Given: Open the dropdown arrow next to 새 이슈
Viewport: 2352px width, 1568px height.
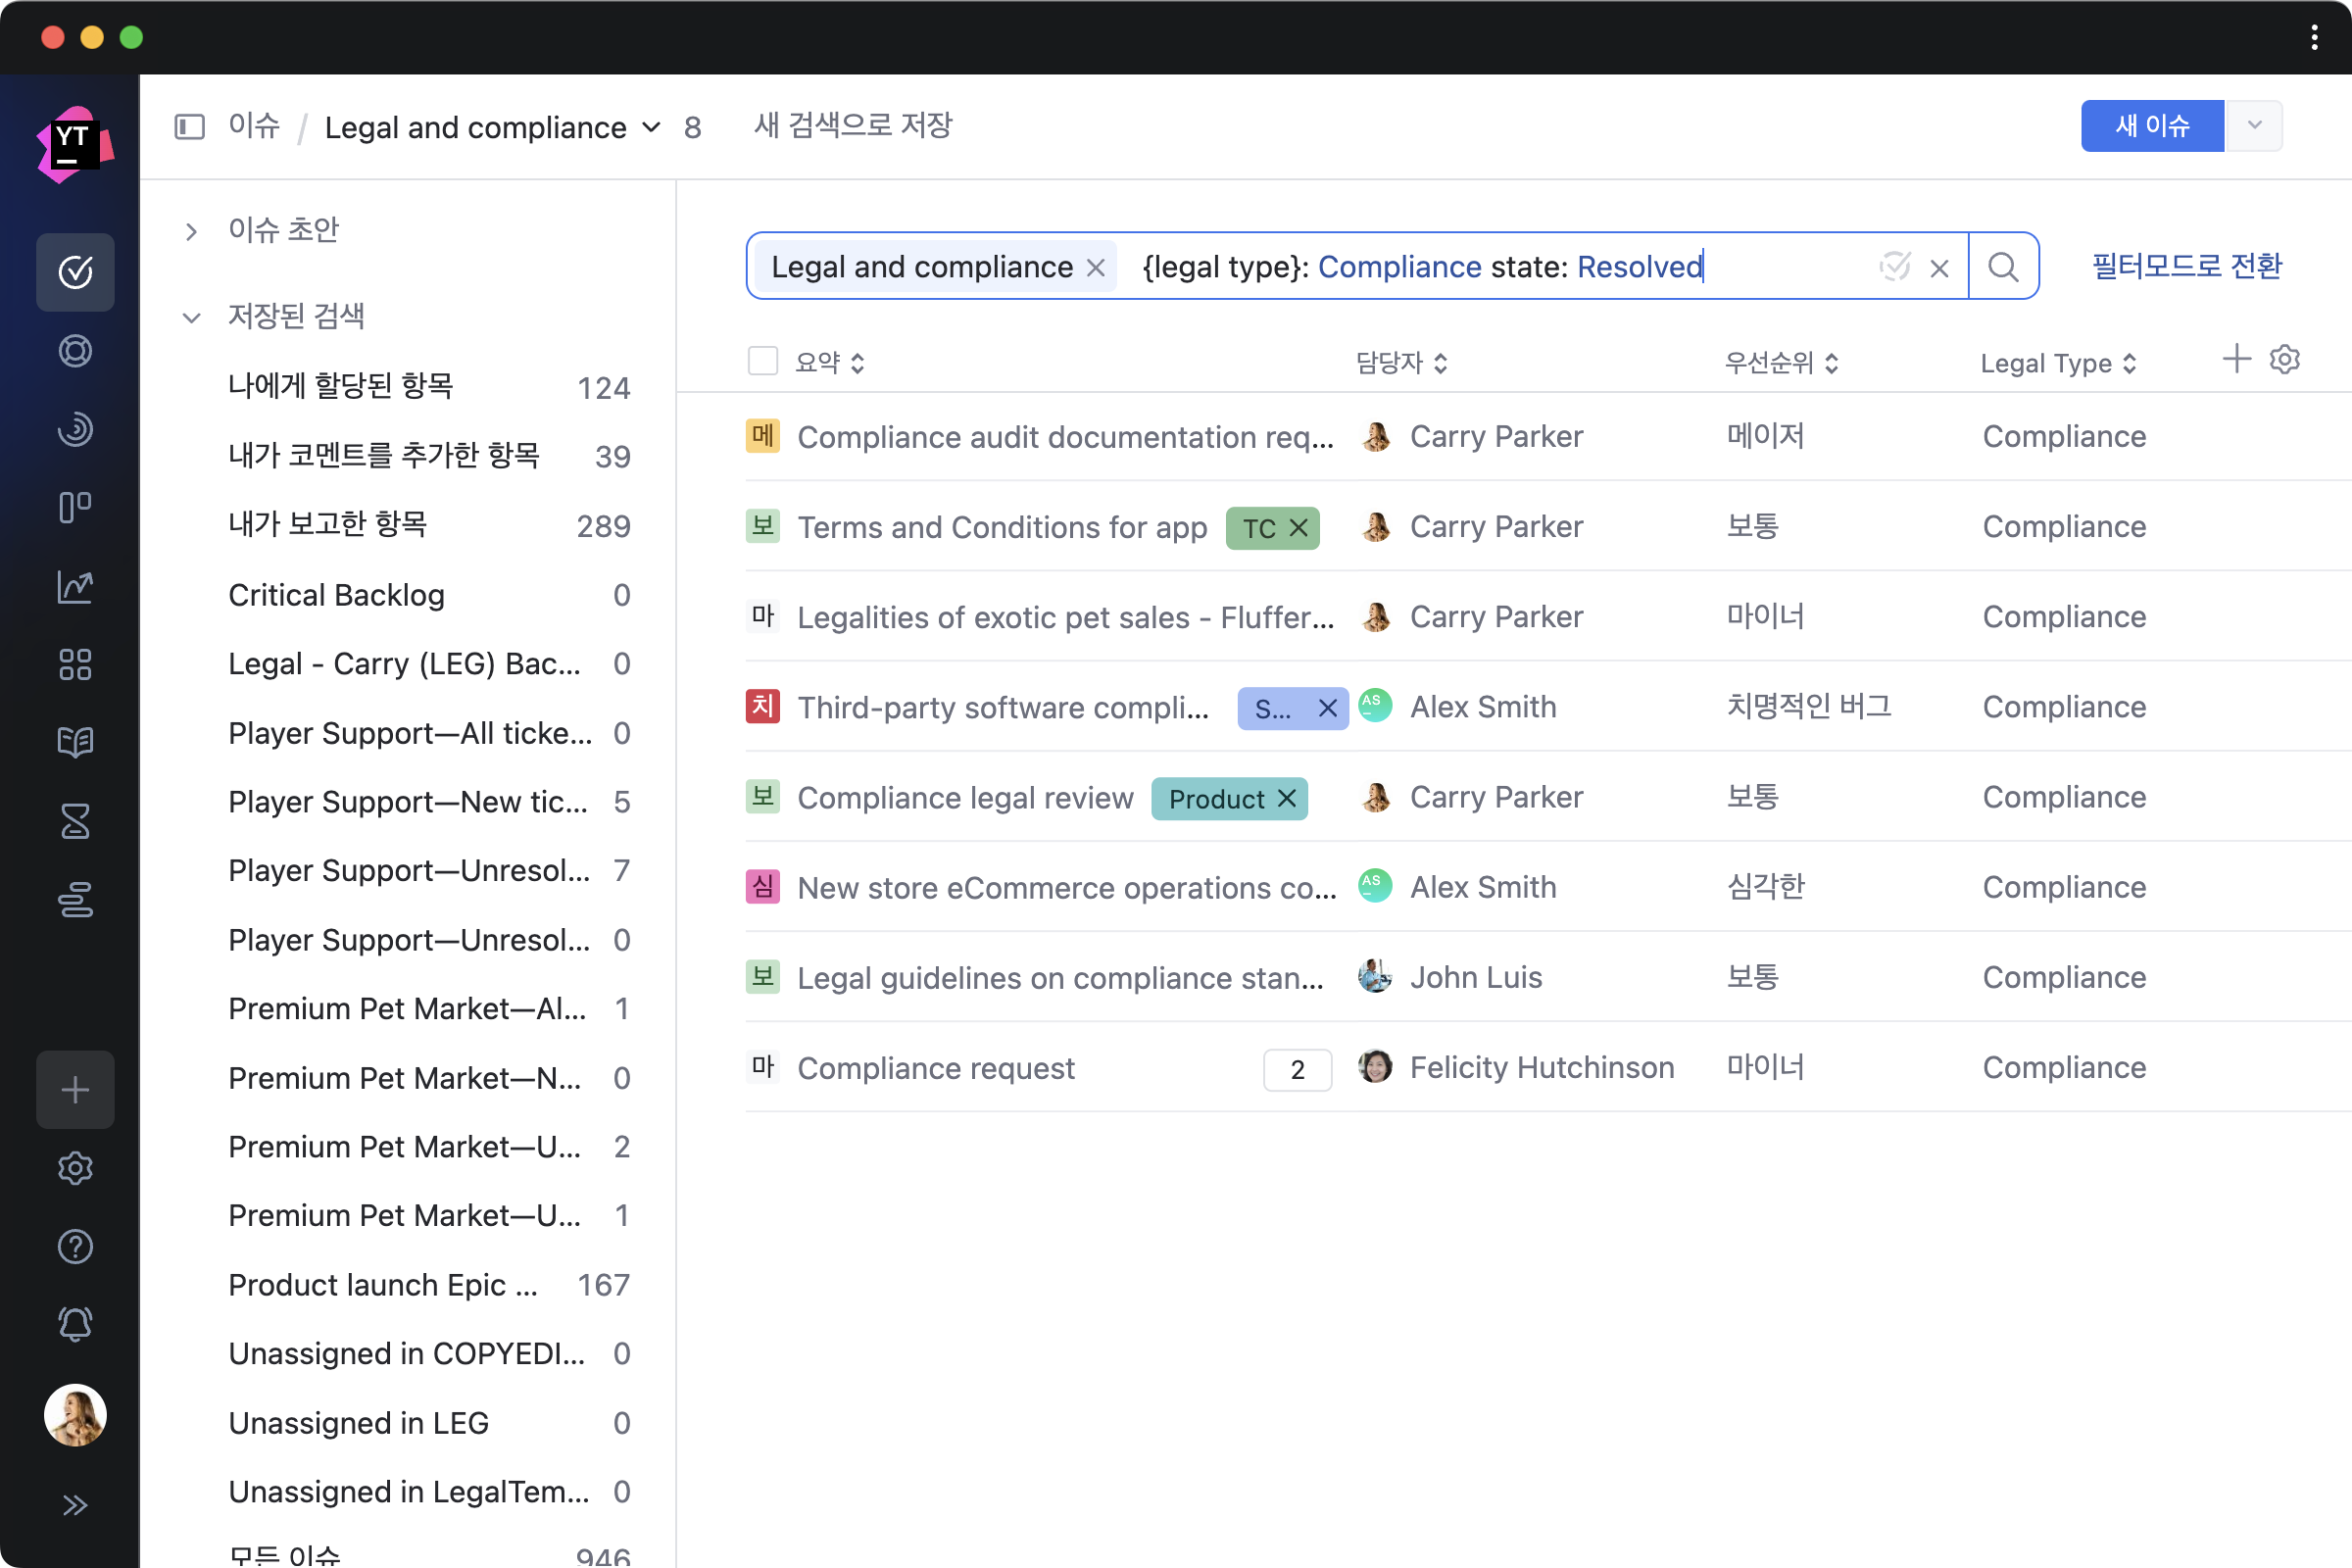Looking at the screenshot, I should click(x=2254, y=126).
